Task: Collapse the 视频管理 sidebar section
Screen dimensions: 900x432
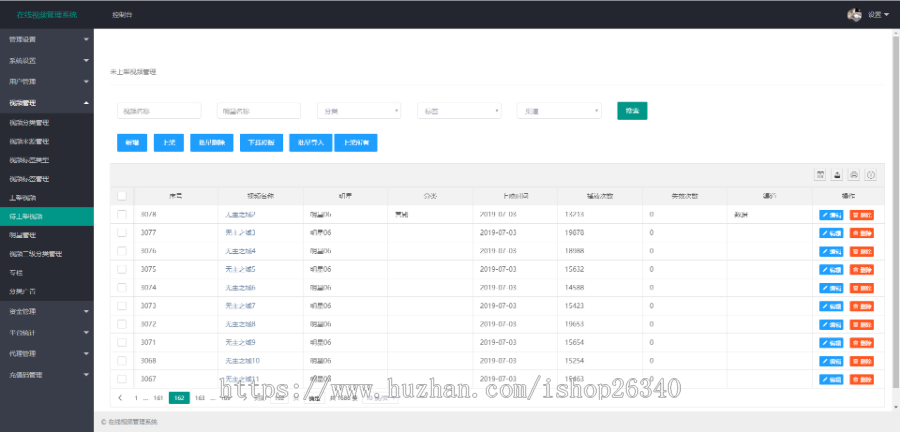Action: [45, 102]
